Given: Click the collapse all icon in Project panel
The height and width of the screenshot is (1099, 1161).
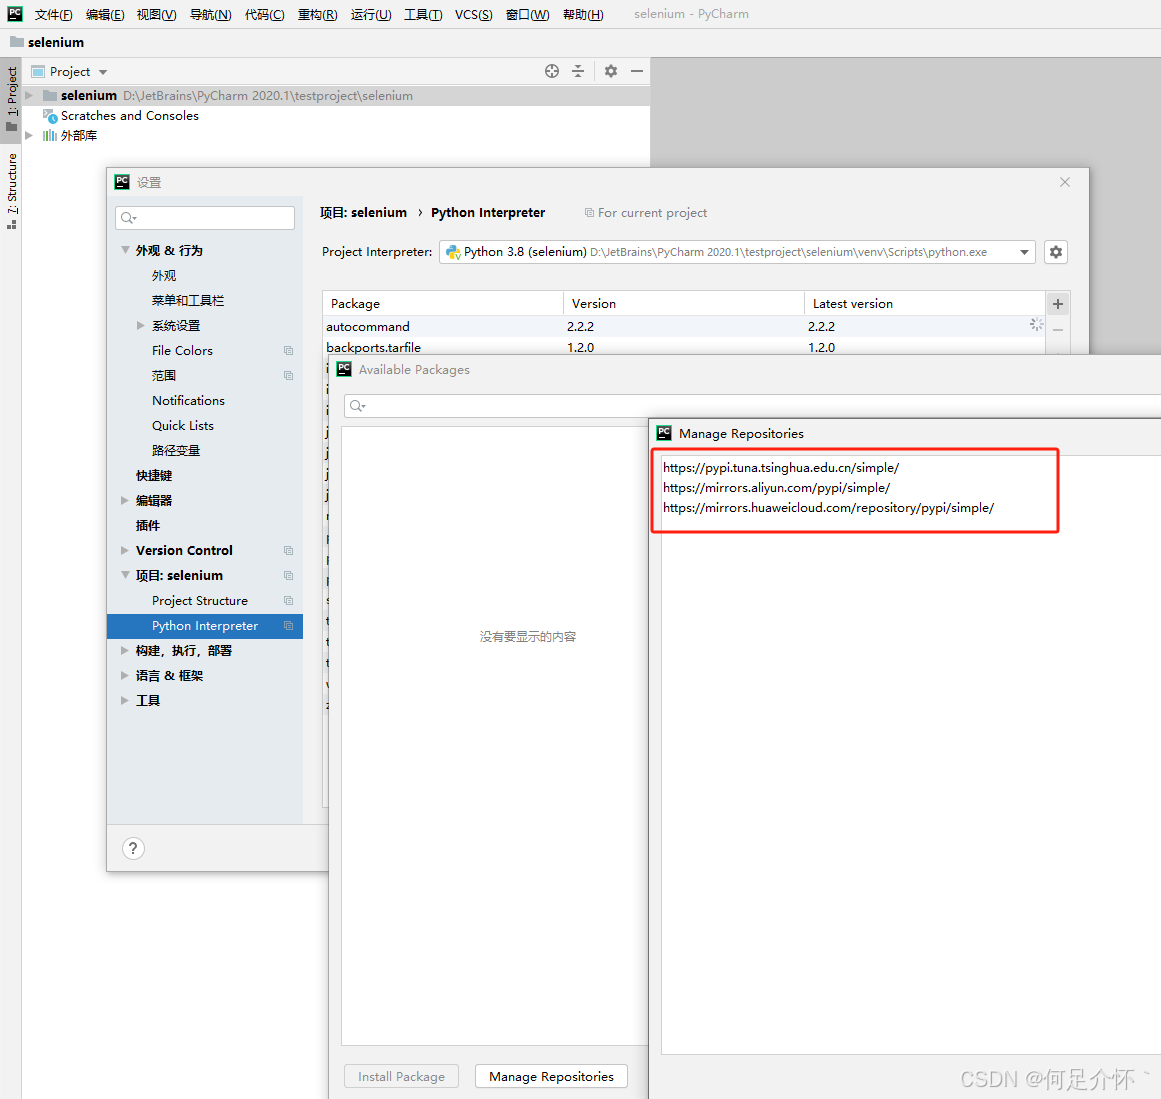Looking at the screenshot, I should pos(578,71).
